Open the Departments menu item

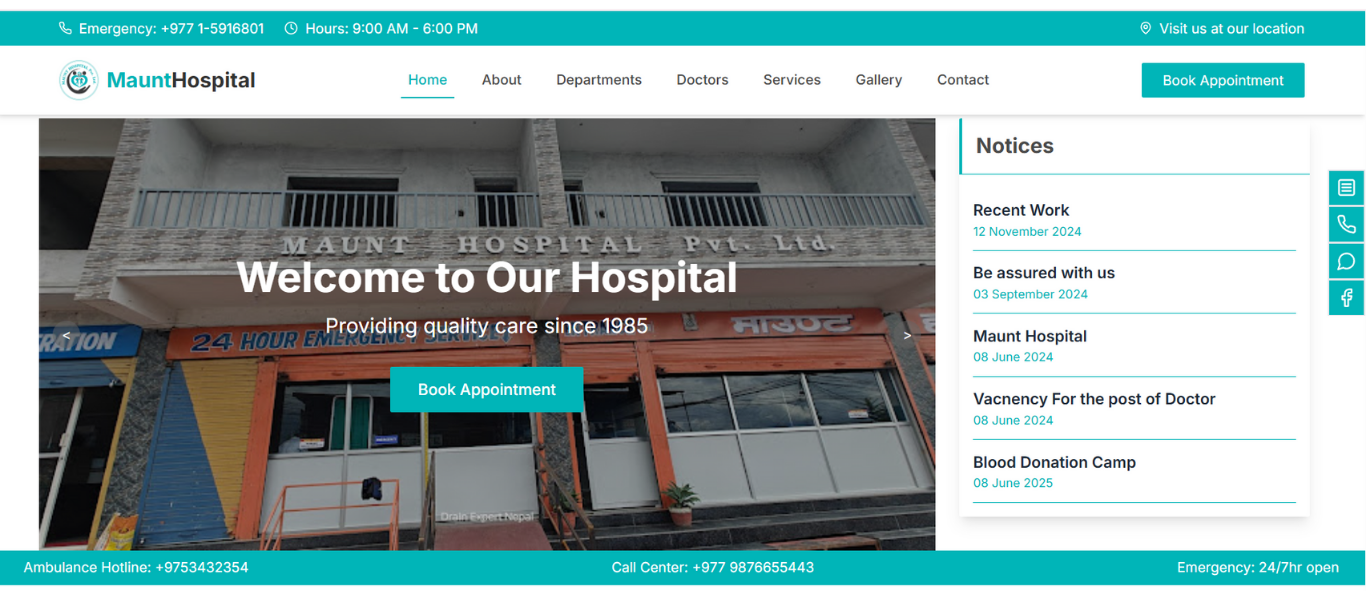click(599, 80)
